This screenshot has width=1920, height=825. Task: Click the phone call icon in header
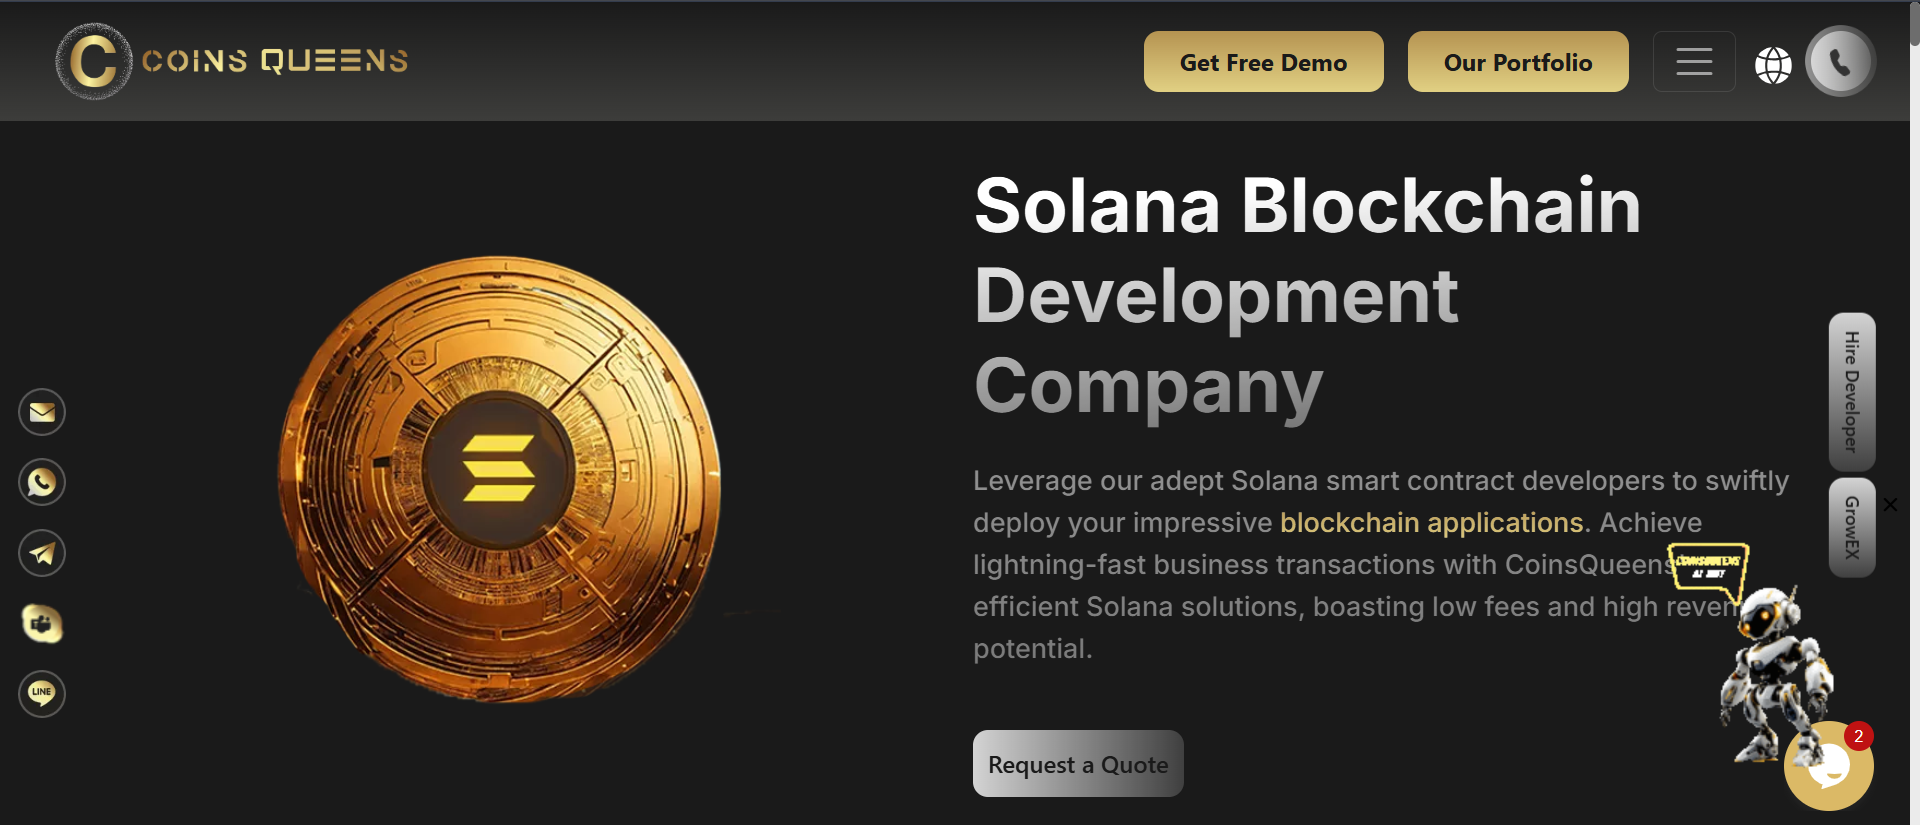pos(1841,61)
